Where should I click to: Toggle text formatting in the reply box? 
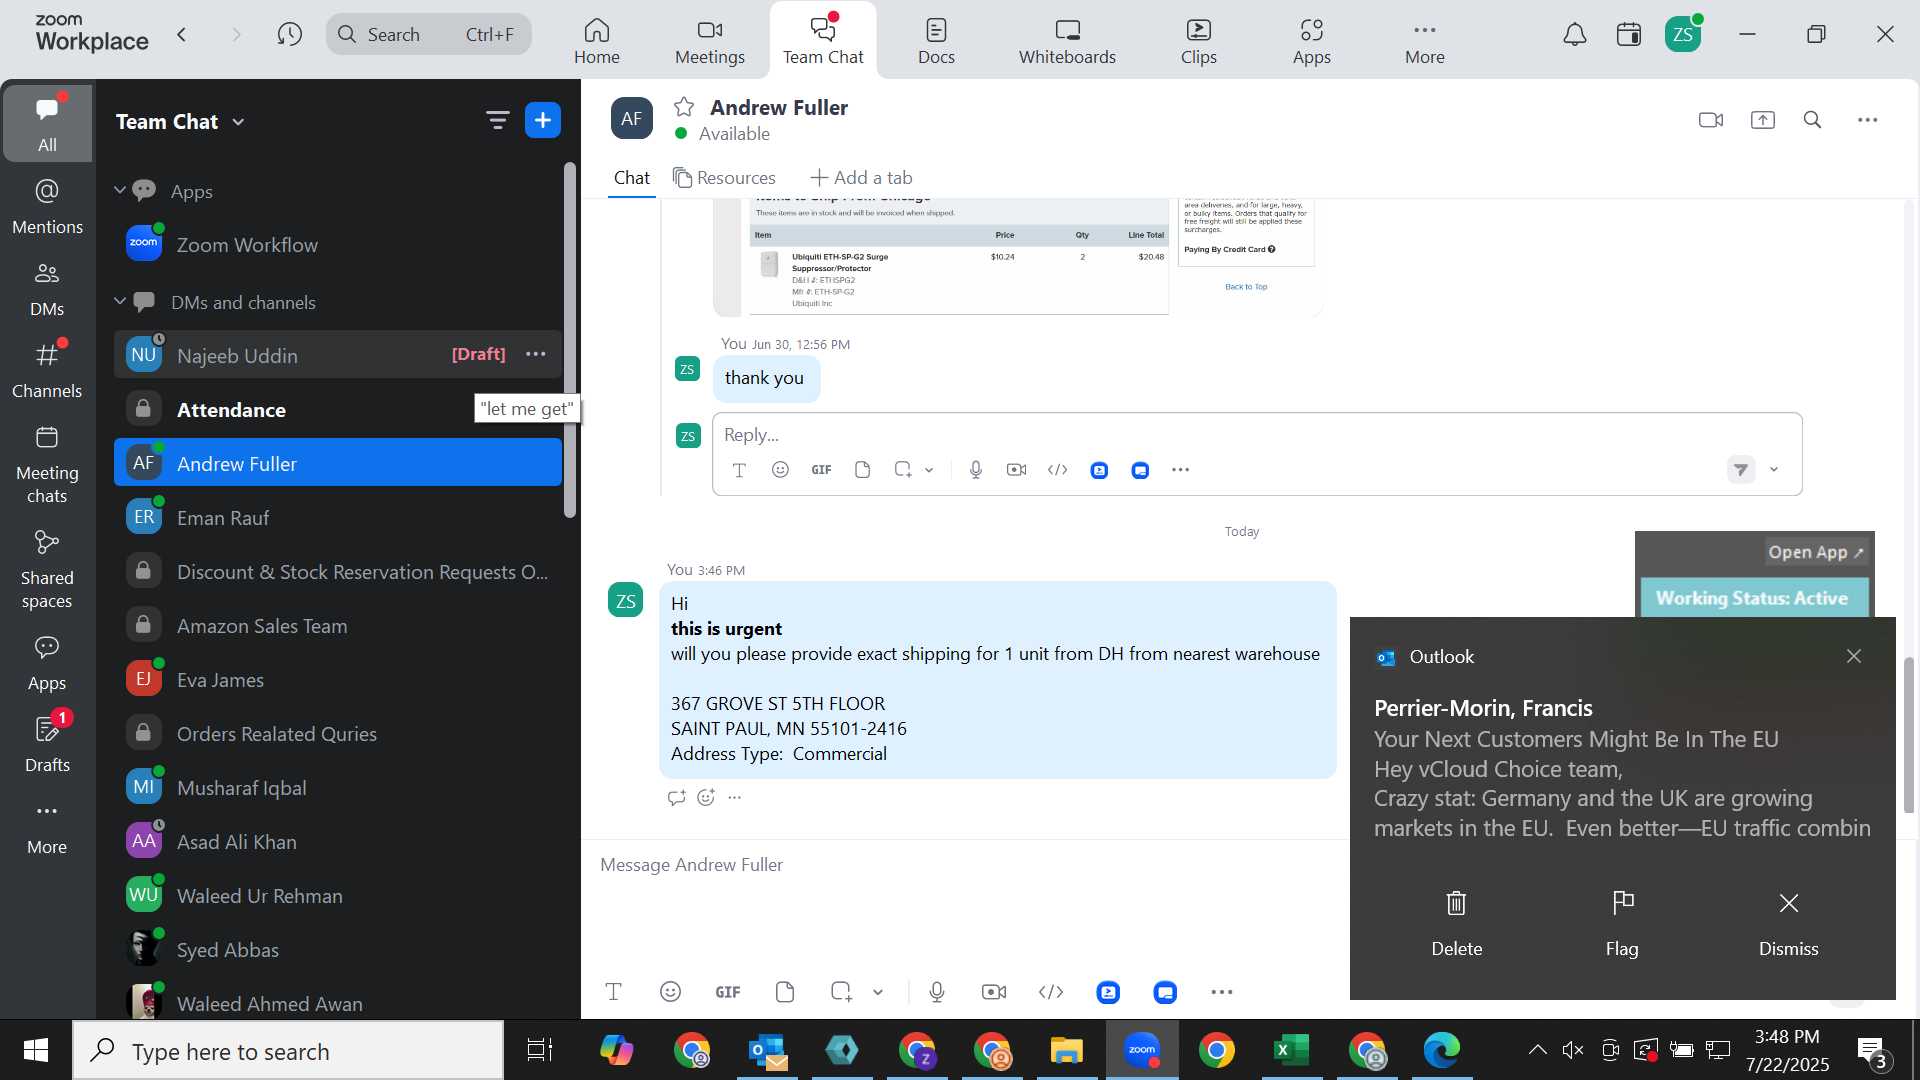point(739,470)
